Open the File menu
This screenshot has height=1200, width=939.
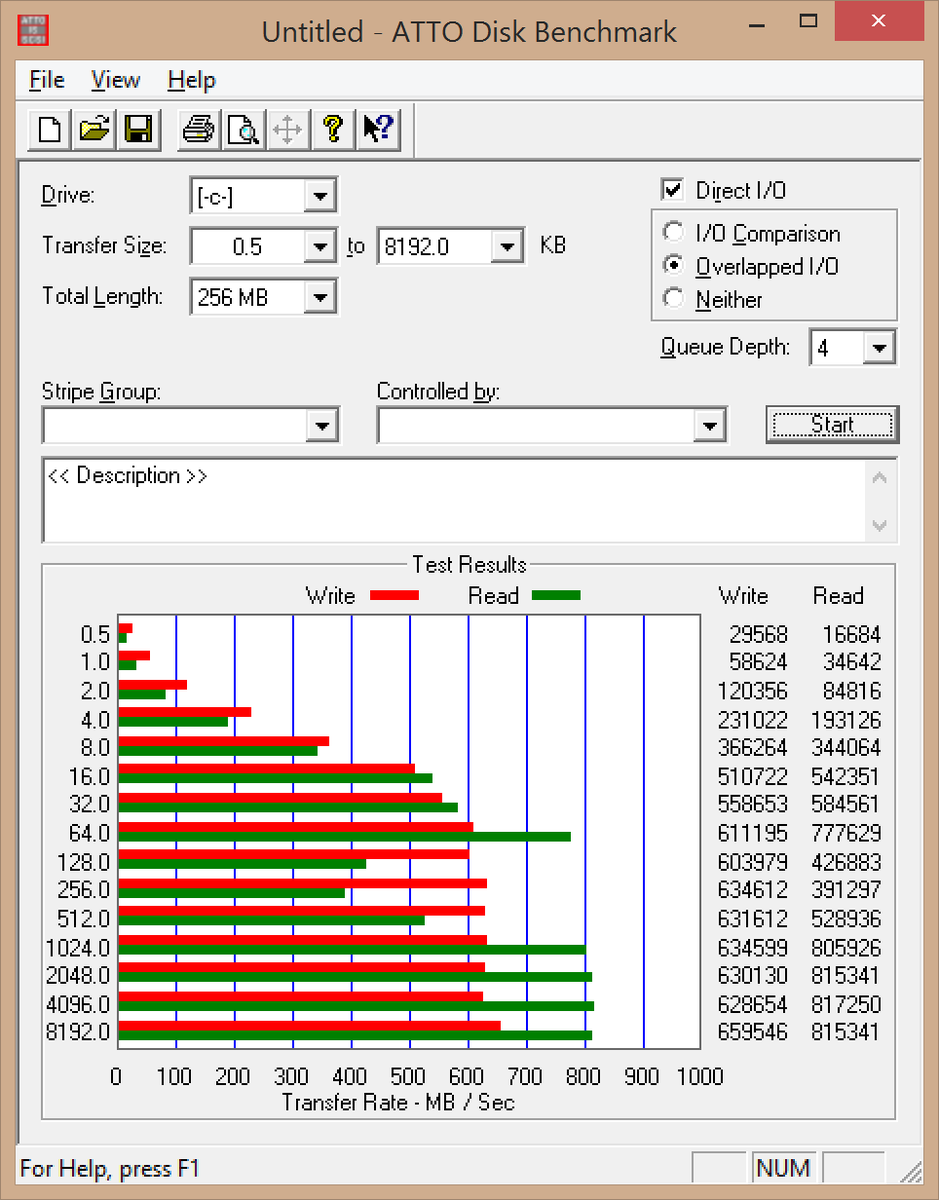(x=47, y=80)
